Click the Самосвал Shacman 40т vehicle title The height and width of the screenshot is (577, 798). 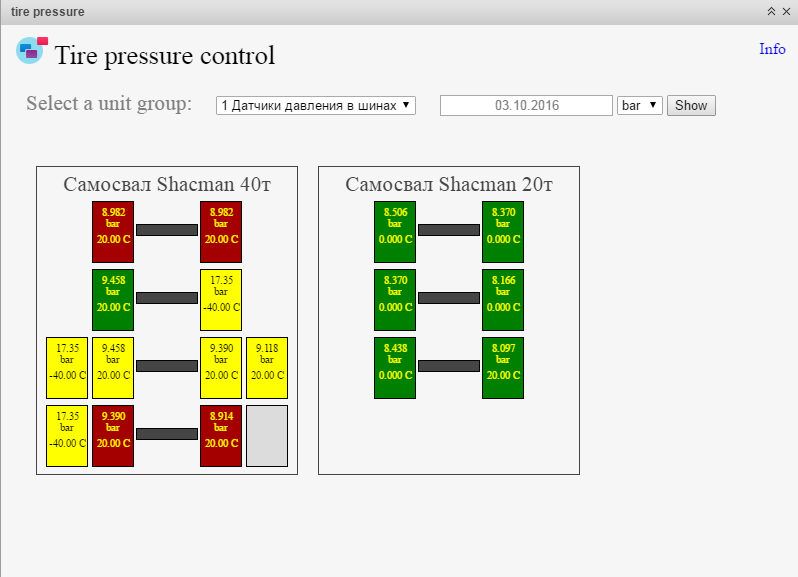coord(167,184)
